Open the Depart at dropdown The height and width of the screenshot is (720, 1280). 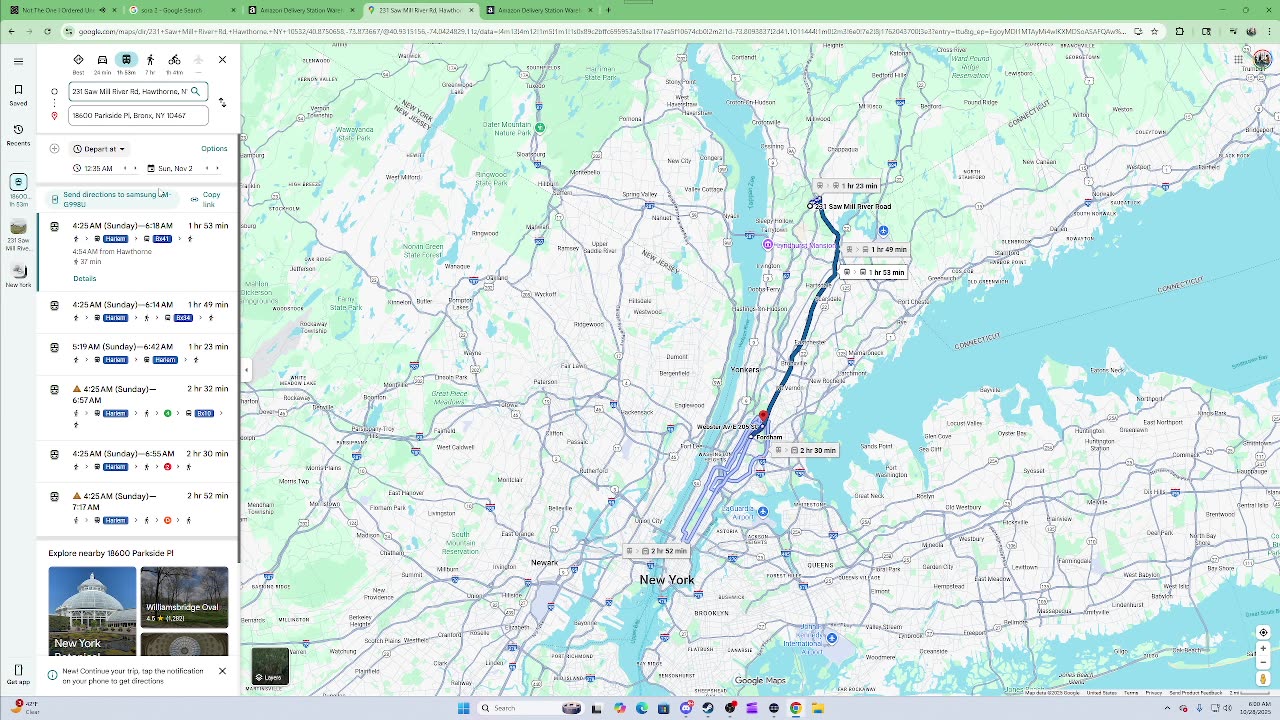99,149
